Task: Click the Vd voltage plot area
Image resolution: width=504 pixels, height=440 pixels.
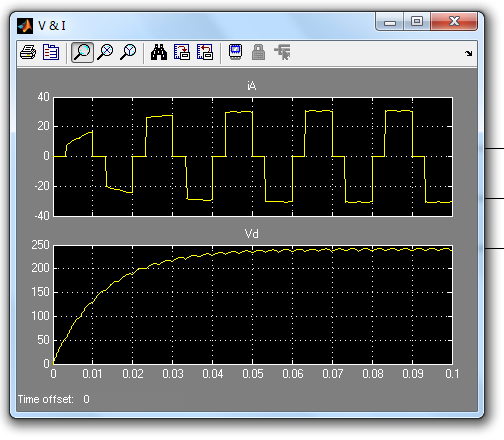Action: coord(253,305)
